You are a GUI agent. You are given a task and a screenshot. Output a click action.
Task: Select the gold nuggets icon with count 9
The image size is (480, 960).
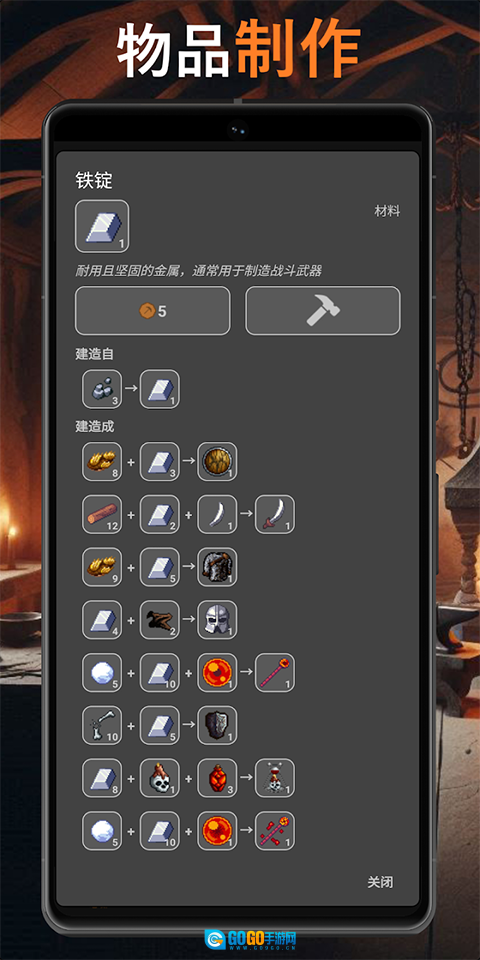(102, 567)
